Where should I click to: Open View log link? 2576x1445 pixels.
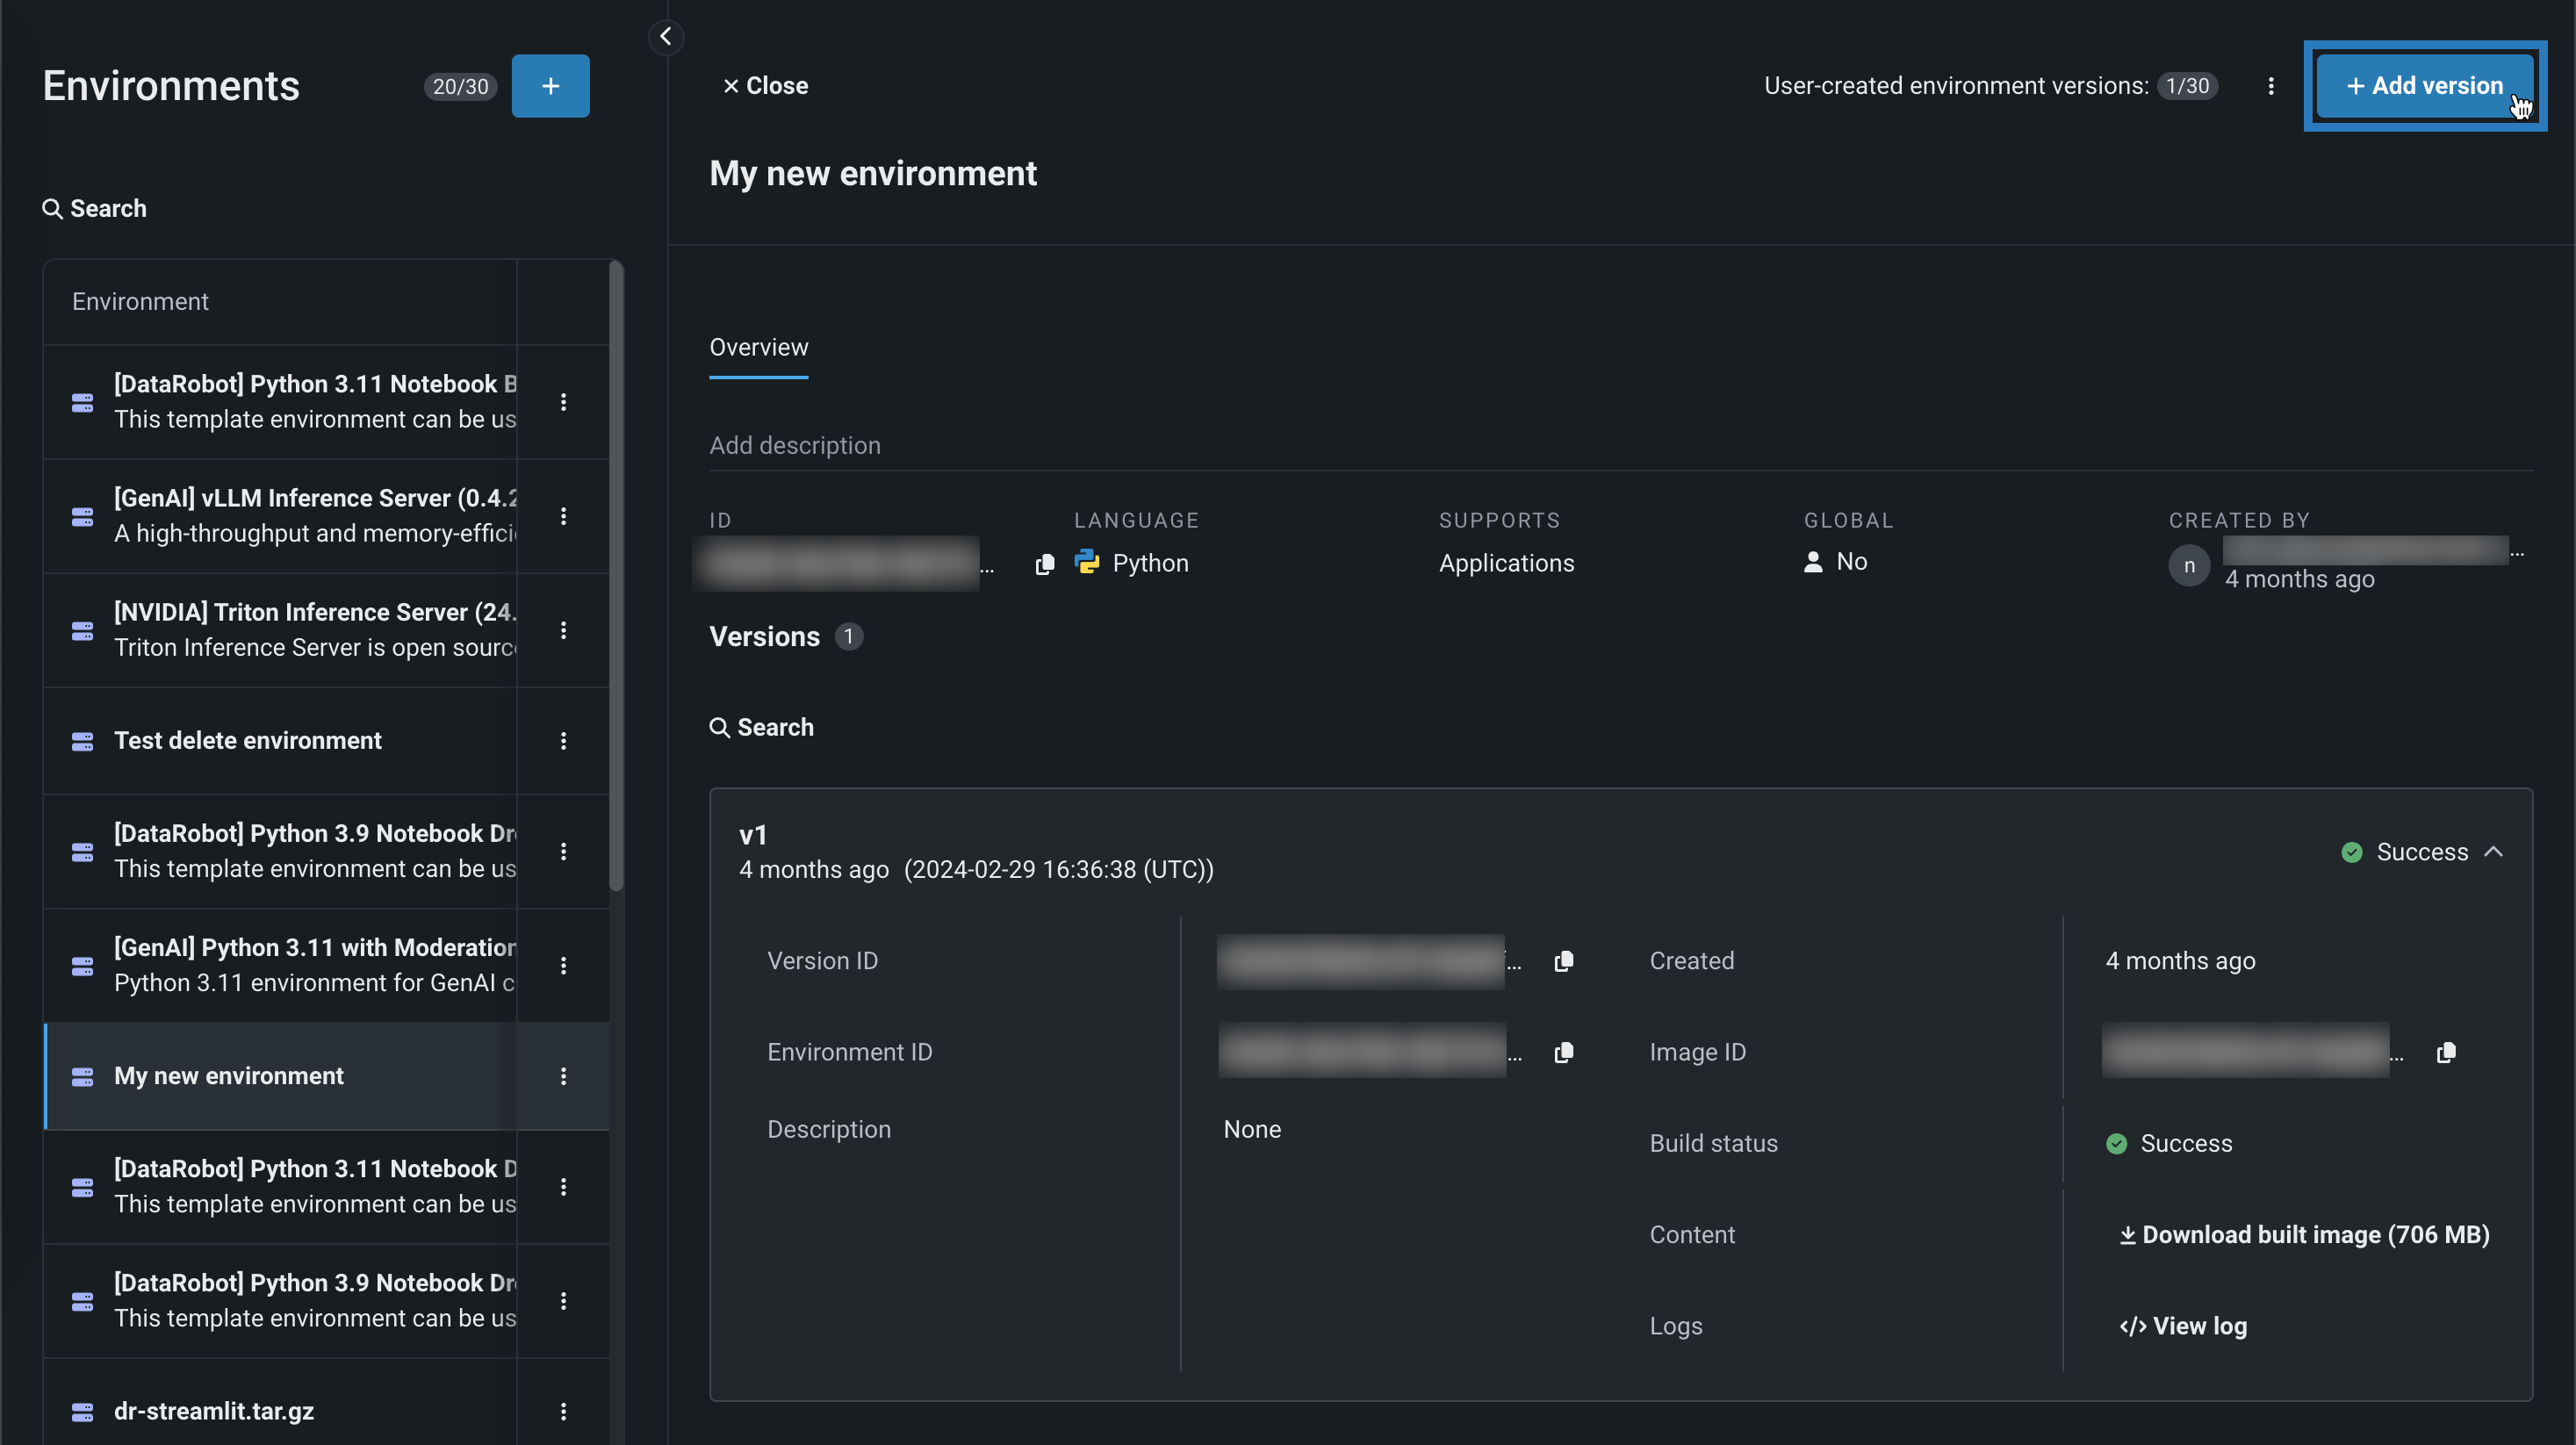2183,1326
